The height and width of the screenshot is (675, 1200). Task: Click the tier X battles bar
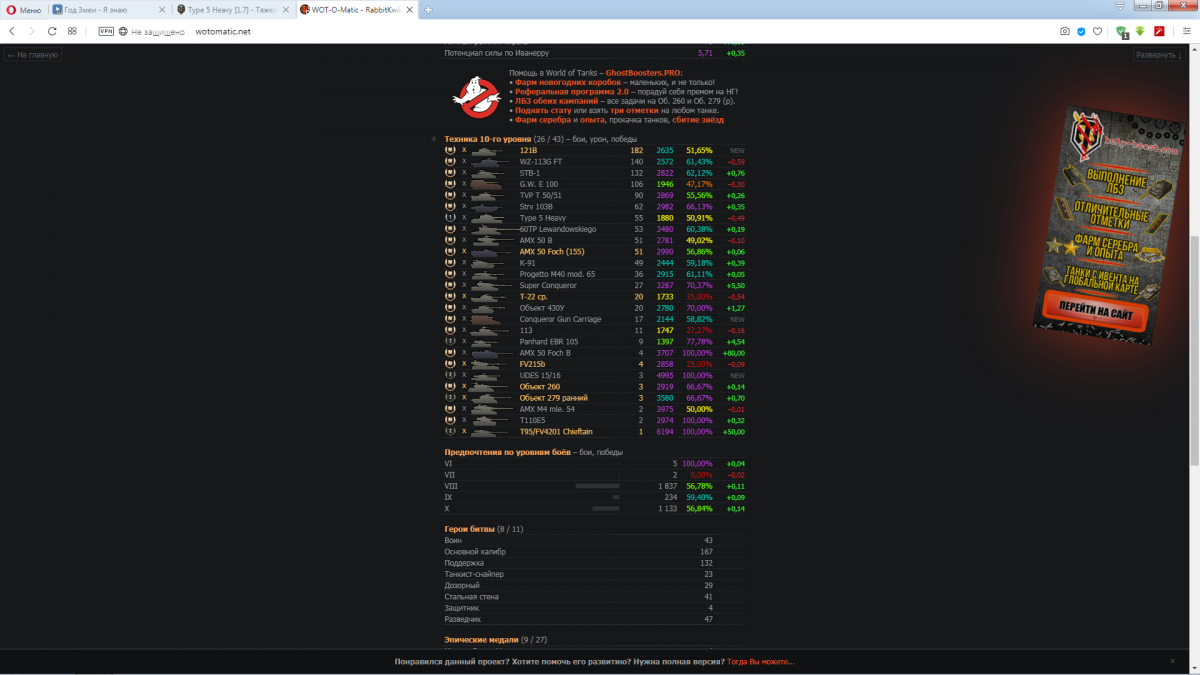(607, 508)
